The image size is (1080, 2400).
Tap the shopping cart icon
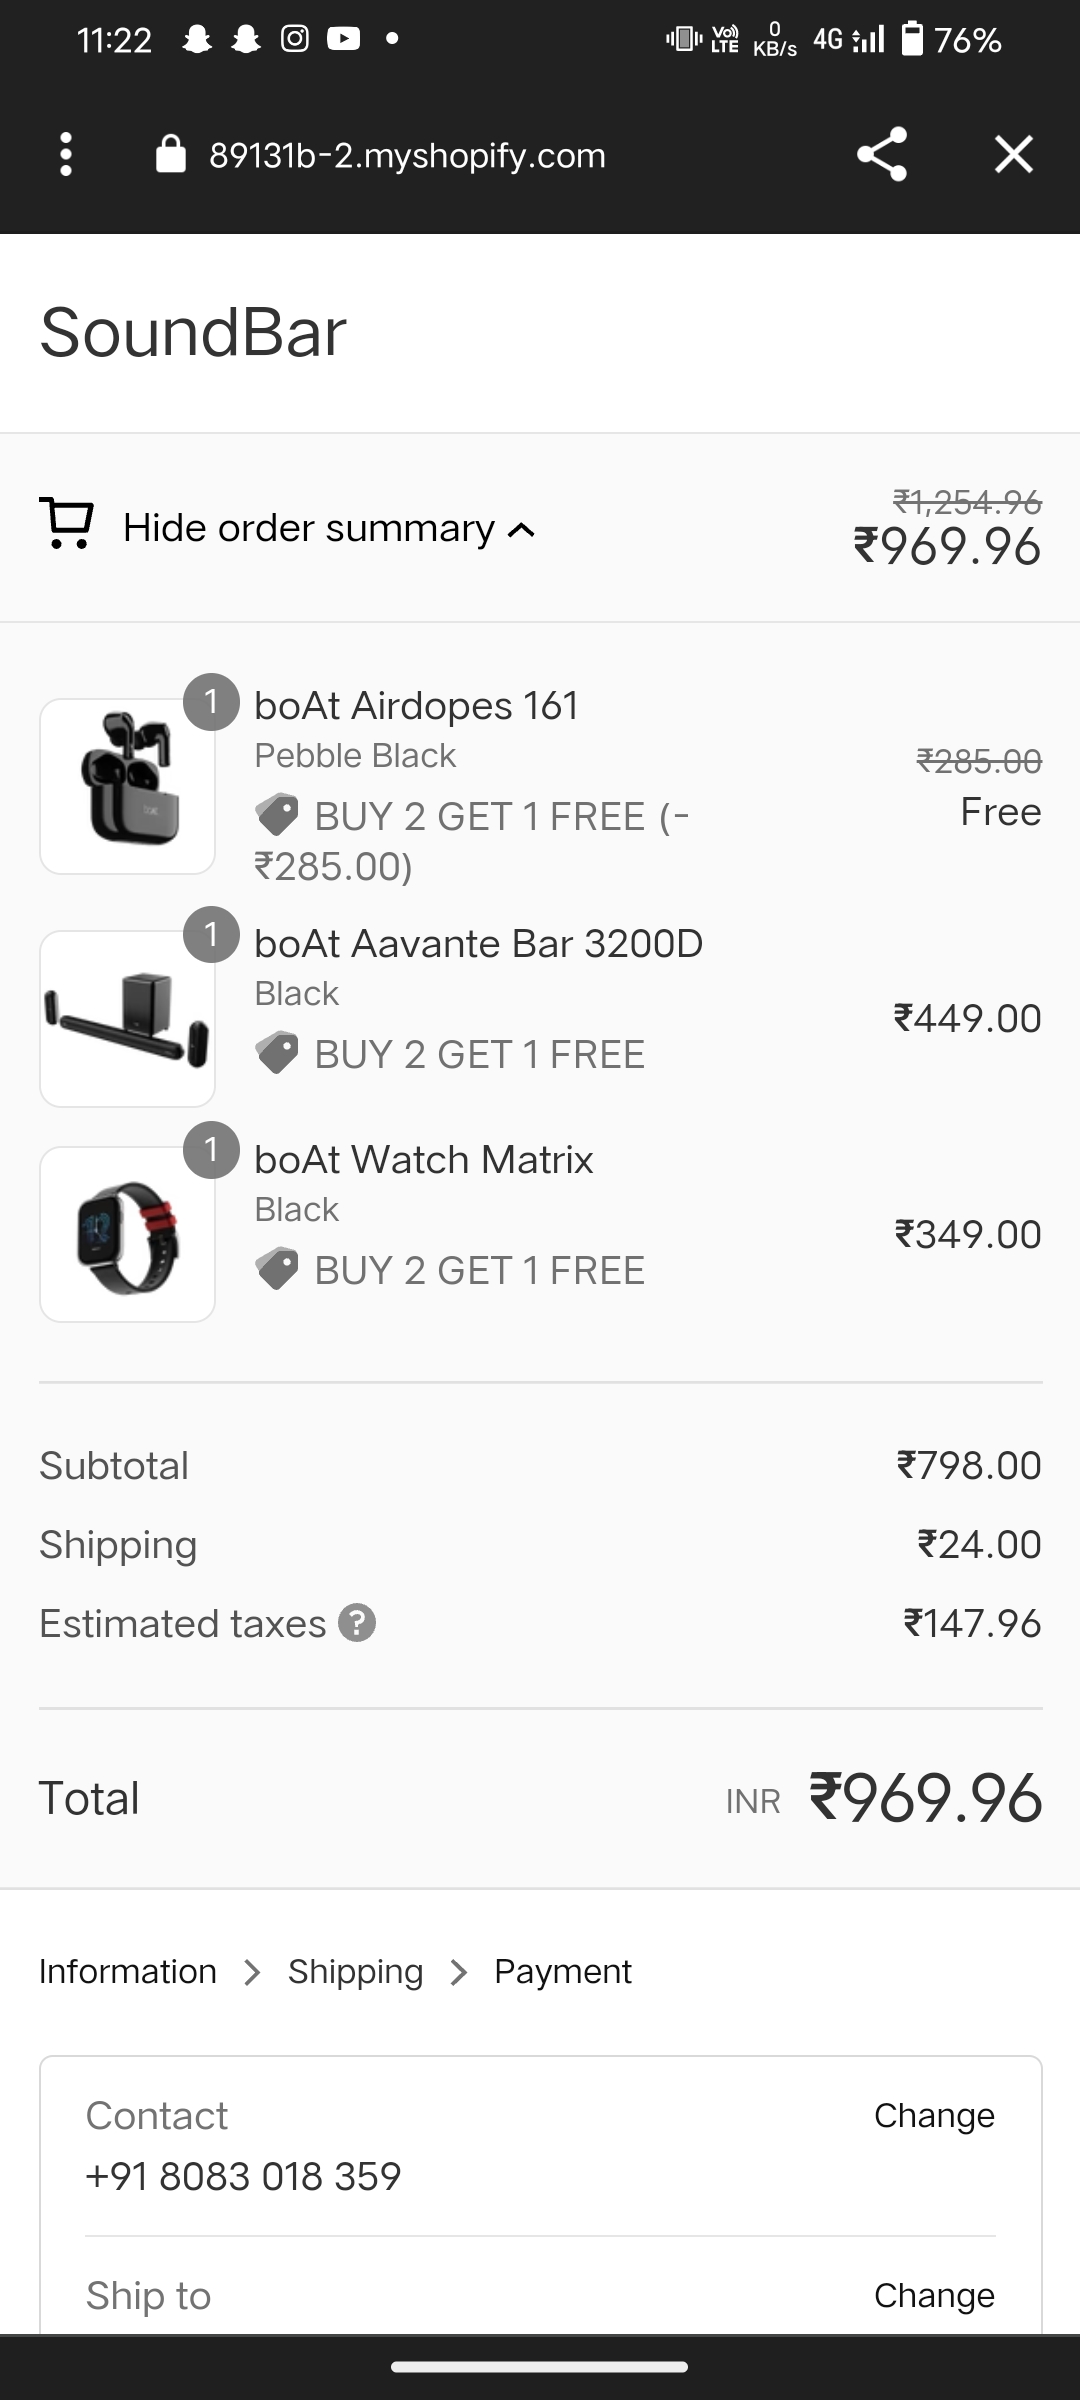pyautogui.click(x=66, y=524)
